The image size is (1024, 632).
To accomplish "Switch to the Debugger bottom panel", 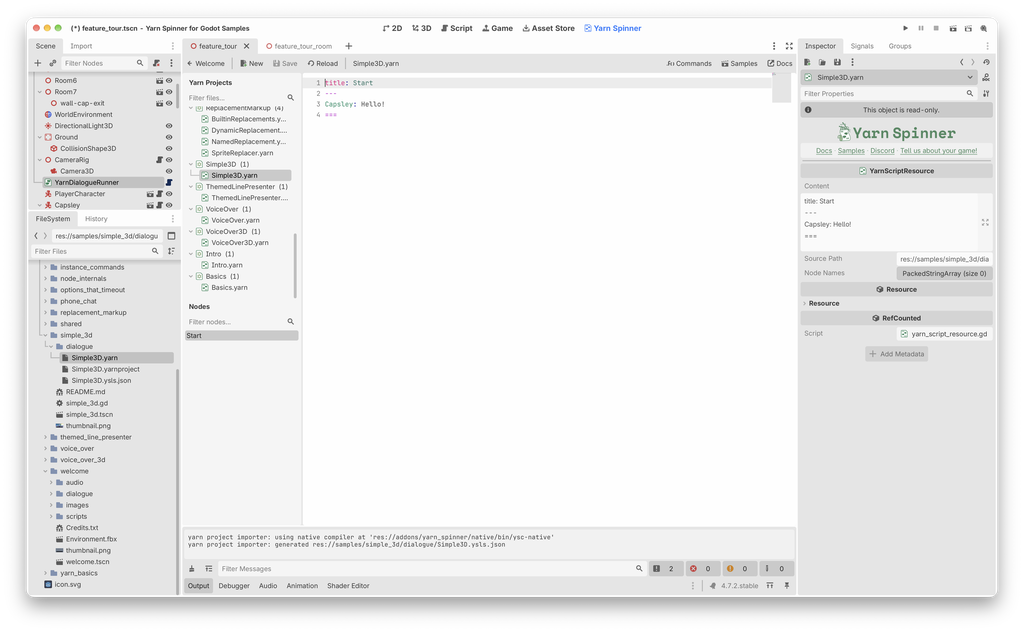I will click(x=234, y=586).
